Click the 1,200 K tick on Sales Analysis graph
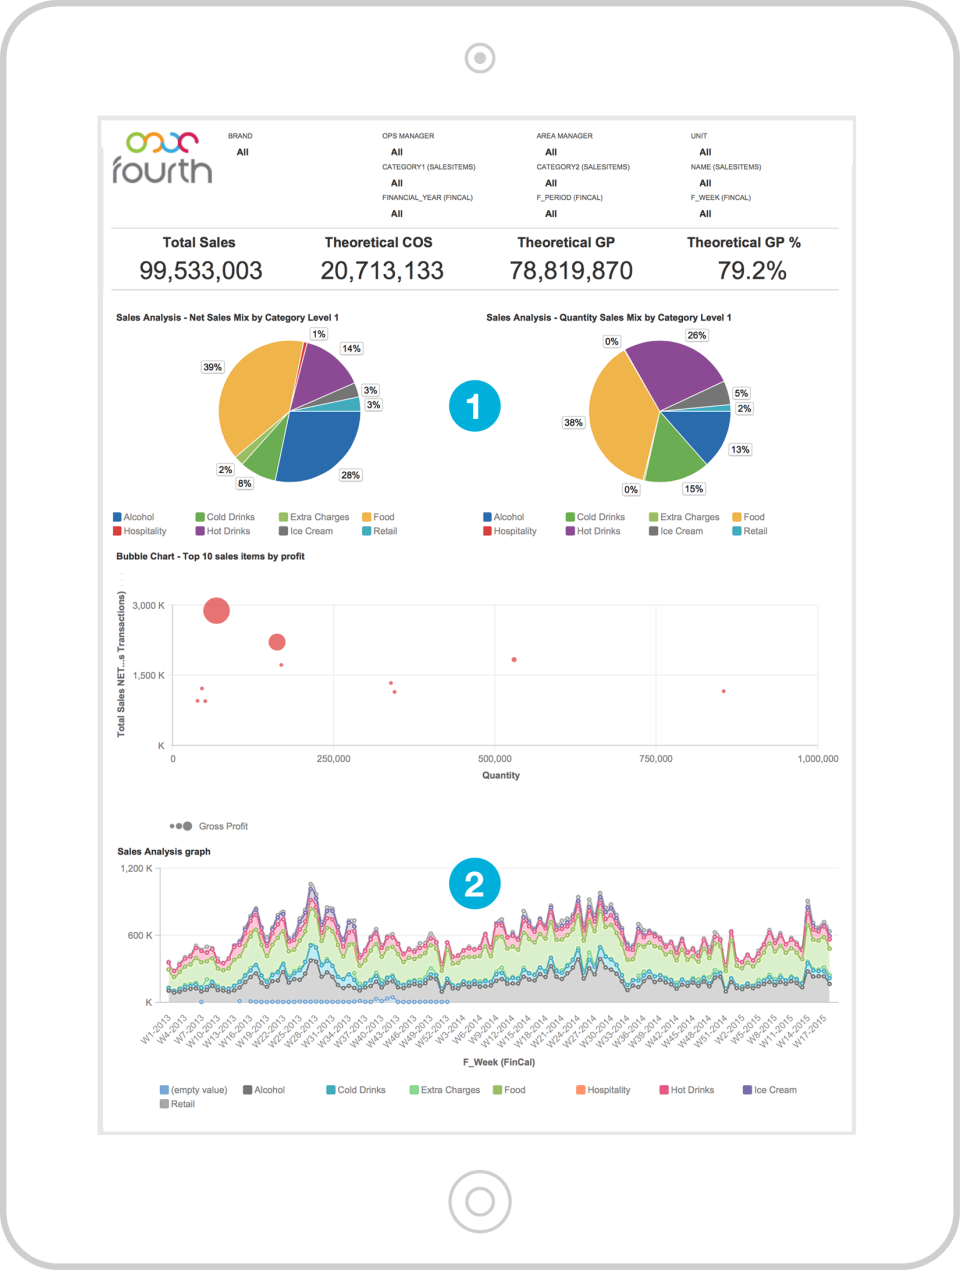This screenshot has width=960, height=1270. [x=137, y=868]
